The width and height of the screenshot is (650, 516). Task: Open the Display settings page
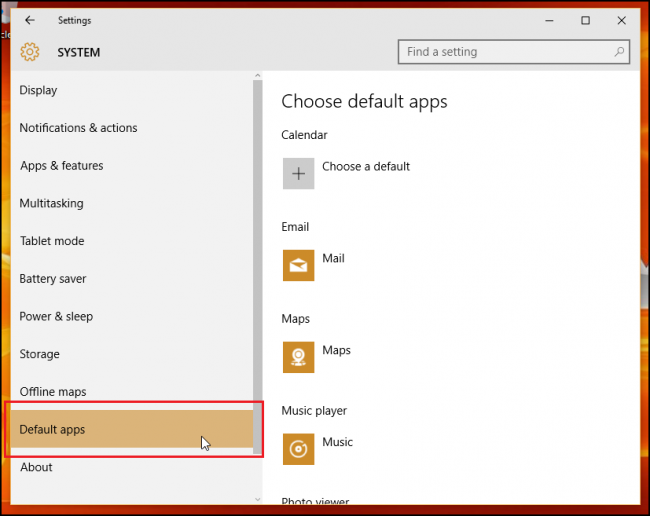click(38, 90)
